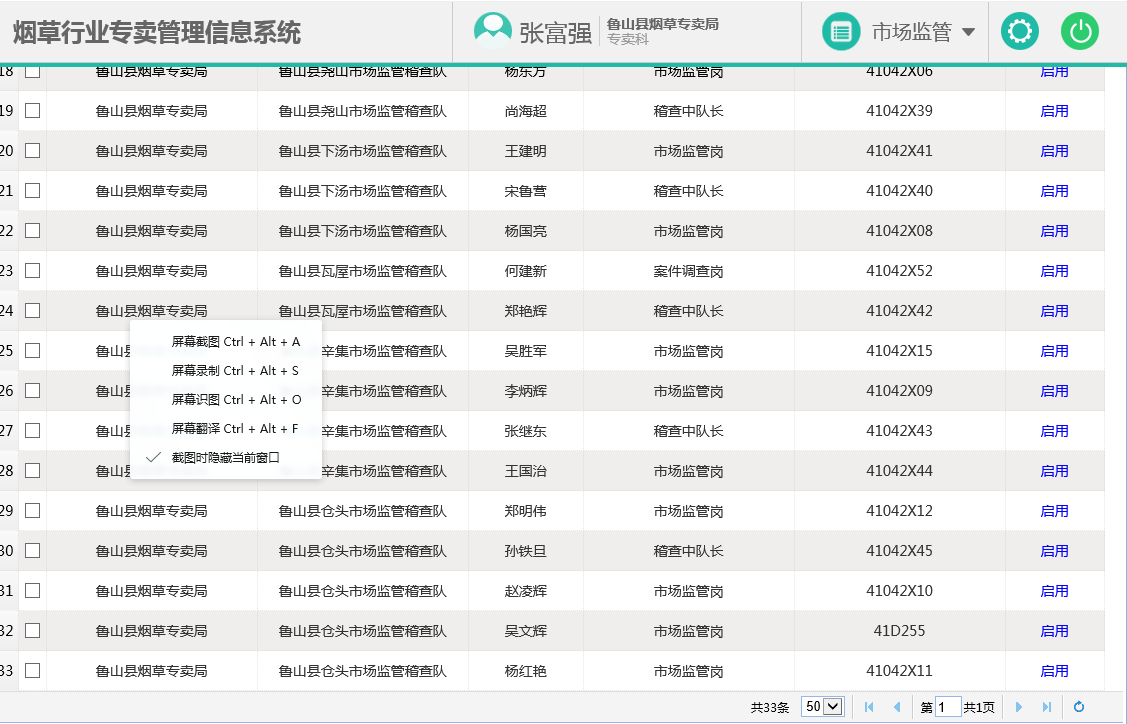This screenshot has width=1127, height=724.
Task: Select row 21 宋鲁营 checkbox
Action: [x=32, y=191]
